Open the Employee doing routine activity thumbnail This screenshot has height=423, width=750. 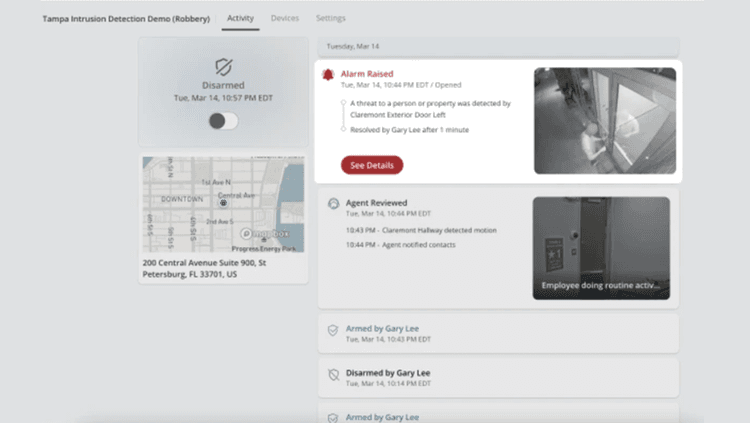click(x=601, y=248)
